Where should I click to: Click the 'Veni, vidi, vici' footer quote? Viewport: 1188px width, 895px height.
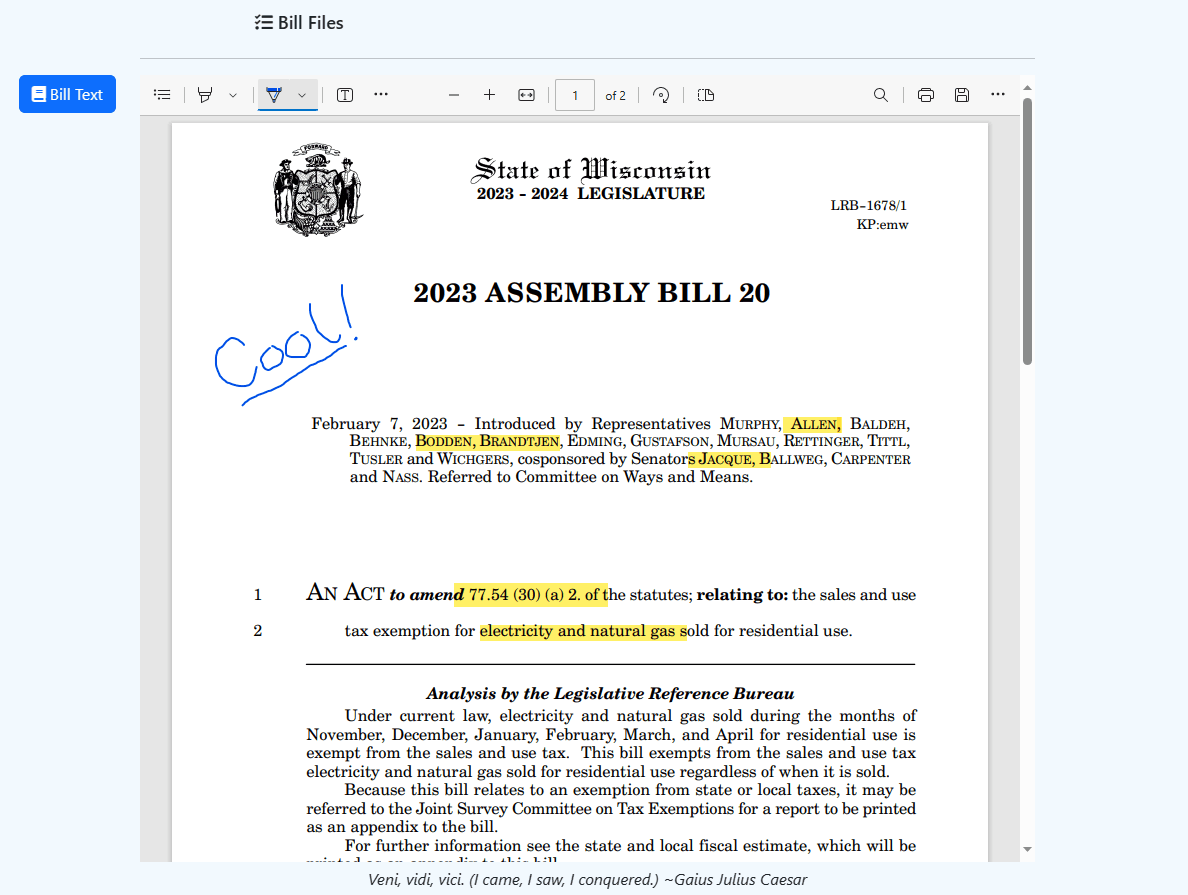pos(587,880)
